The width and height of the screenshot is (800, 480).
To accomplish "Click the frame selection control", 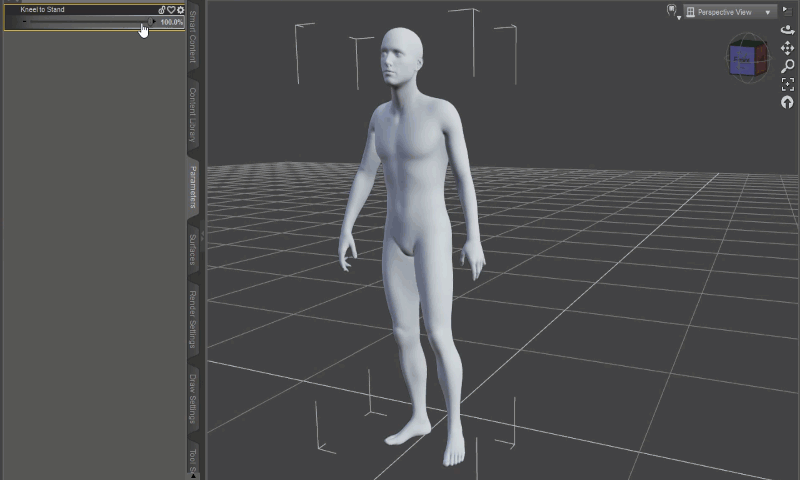I will click(x=788, y=84).
